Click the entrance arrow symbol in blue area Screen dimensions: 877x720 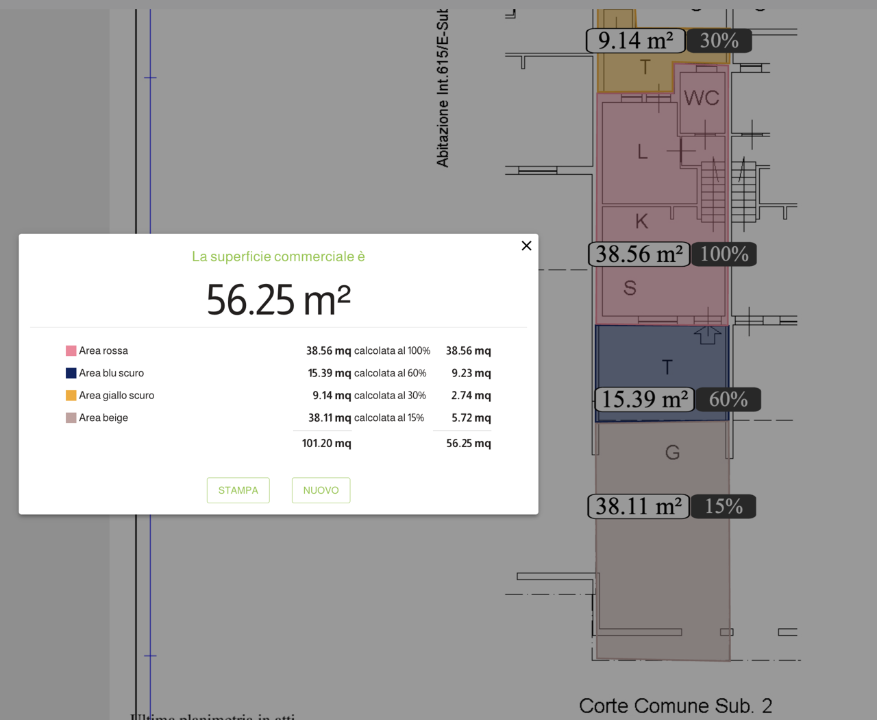(x=707, y=335)
